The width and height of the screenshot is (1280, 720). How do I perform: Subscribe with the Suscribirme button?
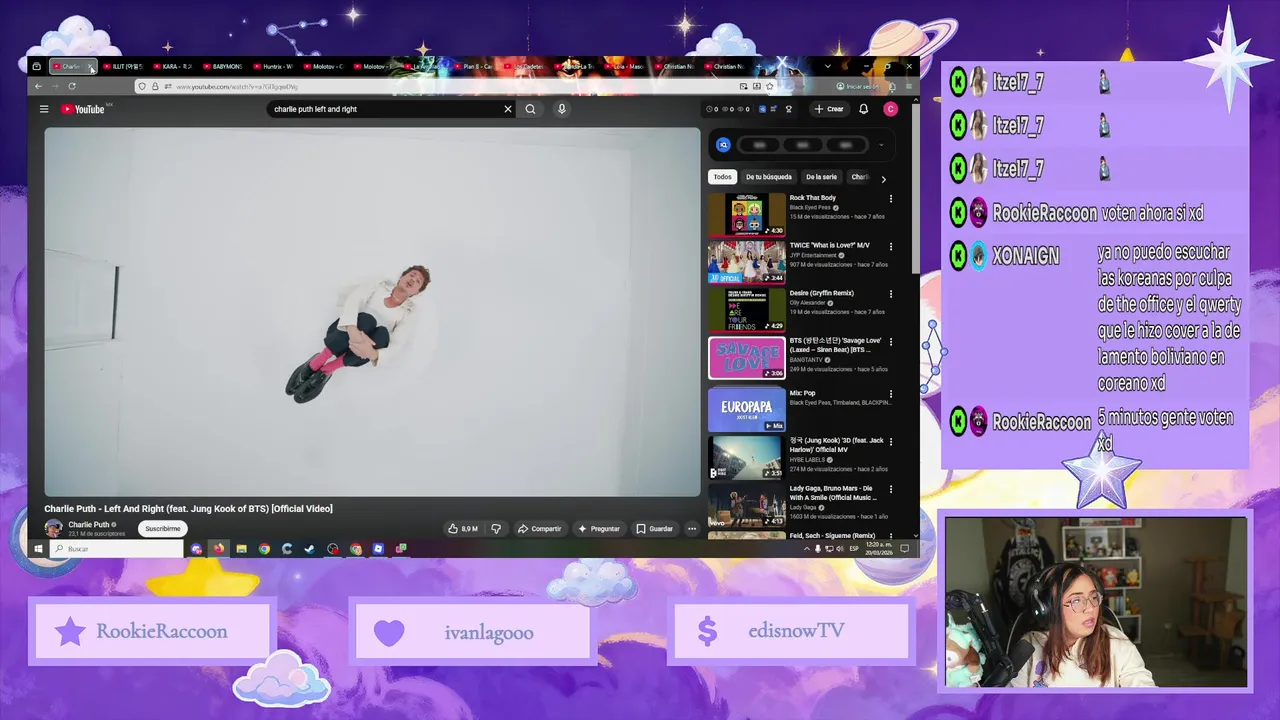tap(163, 529)
